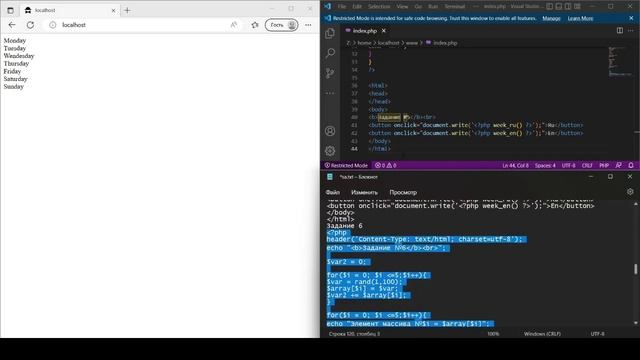Open the Search panel in VS Code
Screen dimensions: 640x360
click(x=330, y=53)
